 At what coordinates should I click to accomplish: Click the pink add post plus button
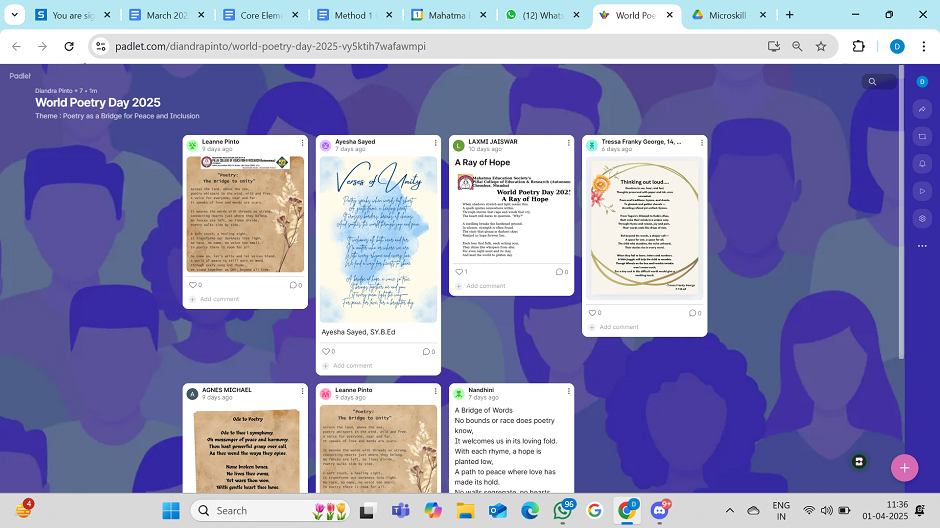point(904,467)
